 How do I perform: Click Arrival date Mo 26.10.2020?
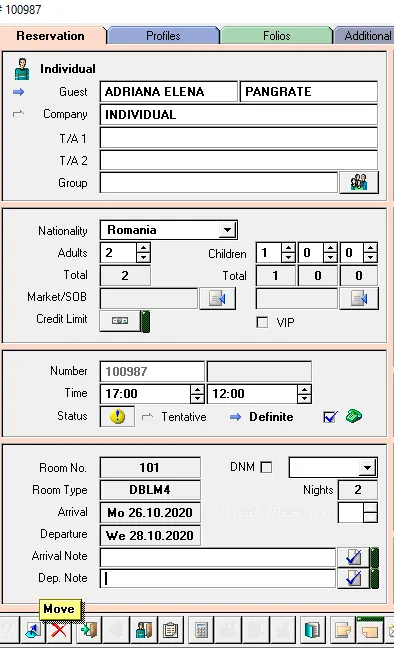coord(150,512)
